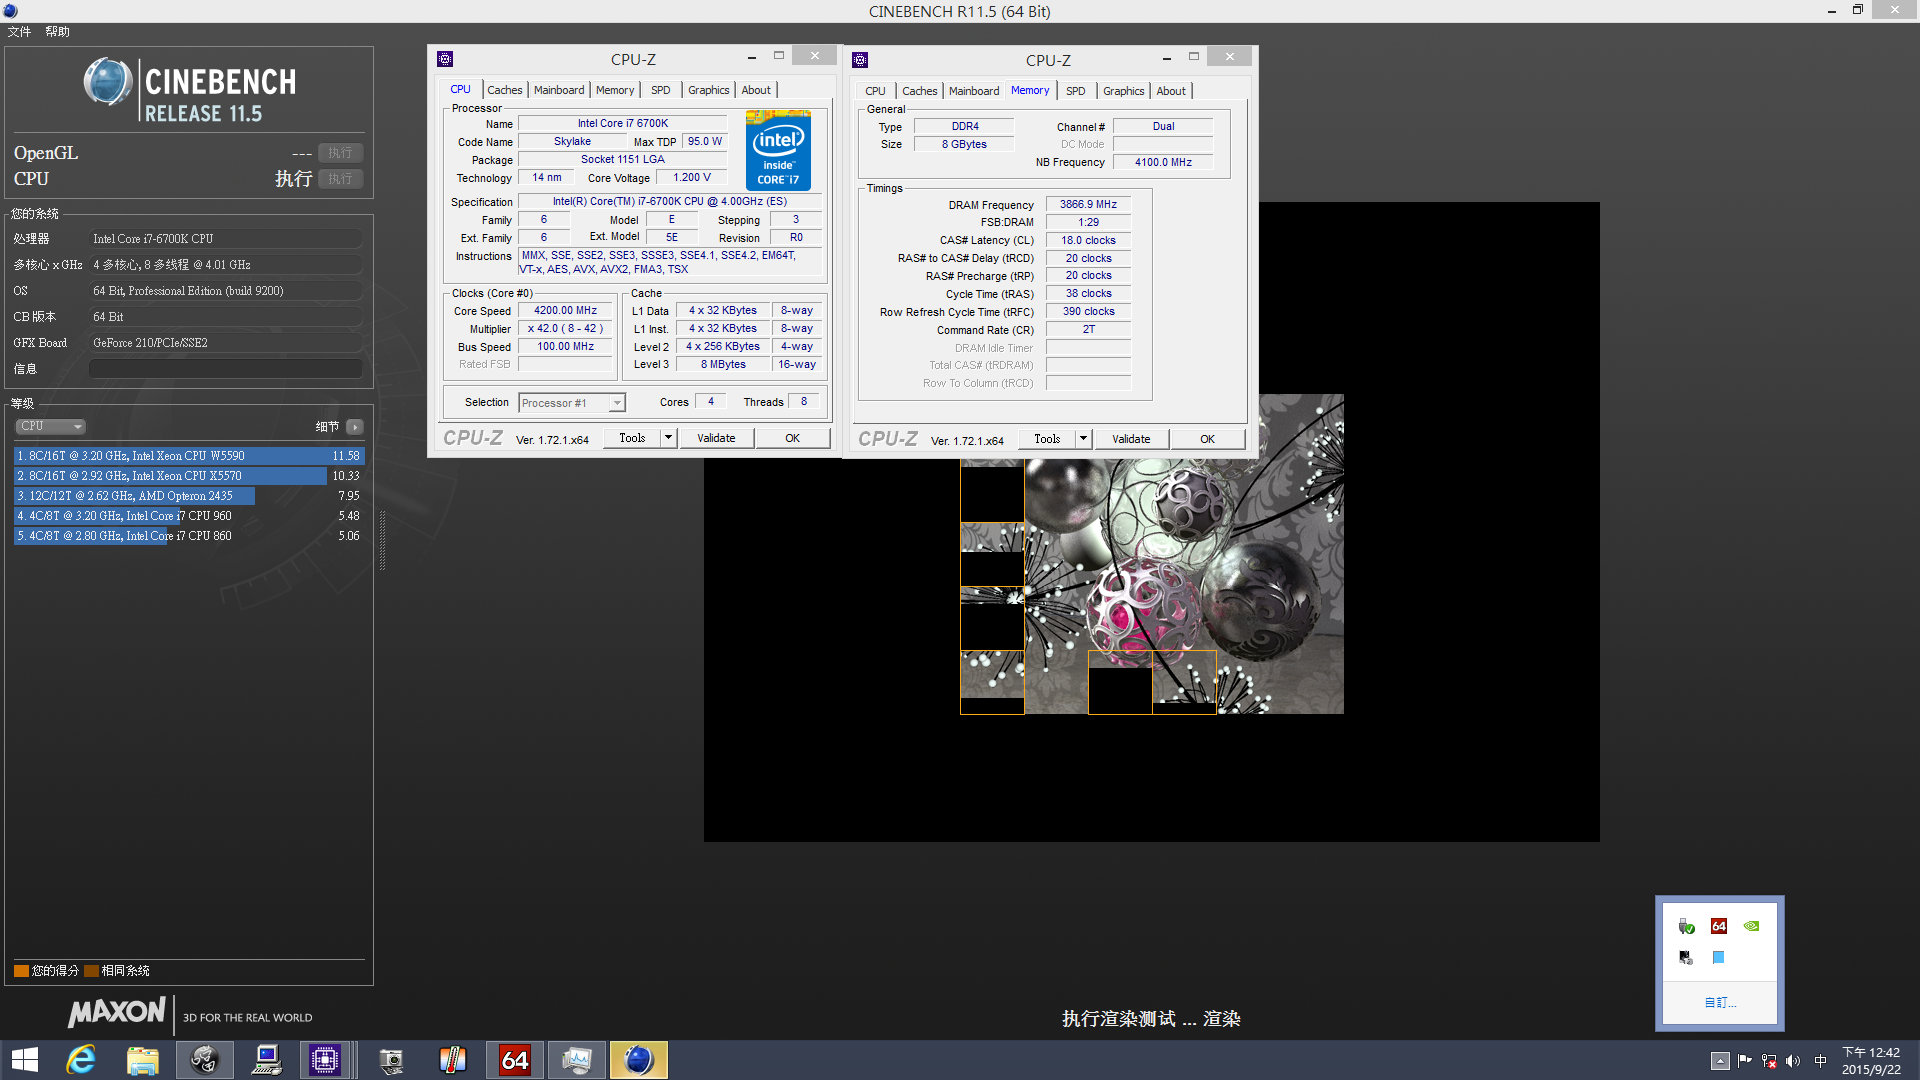This screenshot has width=1920, height=1080.
Task: Open the 文件 menu in Cinebench
Action: pyautogui.click(x=19, y=32)
